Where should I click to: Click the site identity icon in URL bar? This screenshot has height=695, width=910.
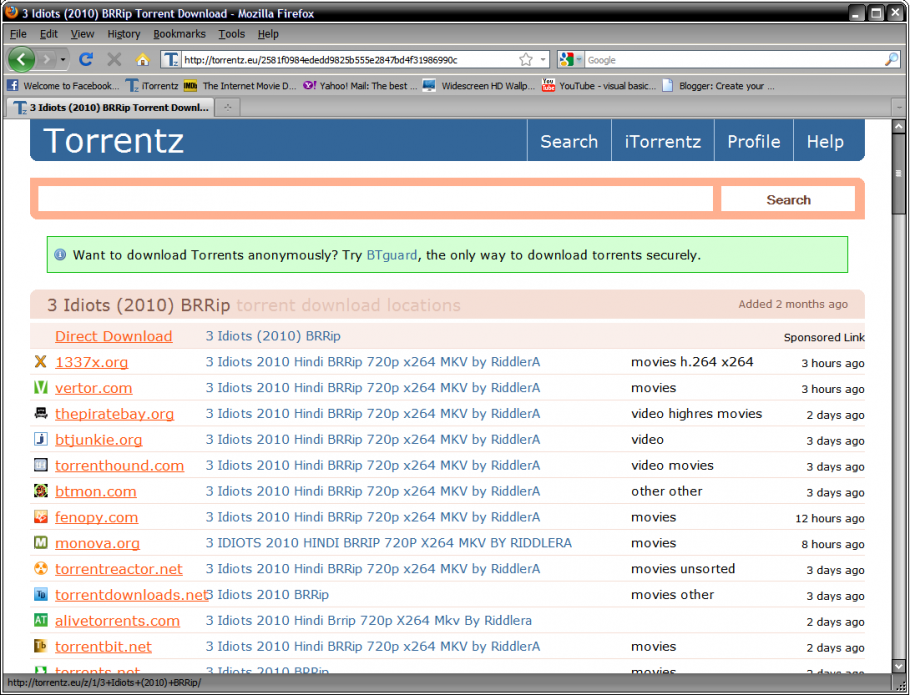click(171, 59)
